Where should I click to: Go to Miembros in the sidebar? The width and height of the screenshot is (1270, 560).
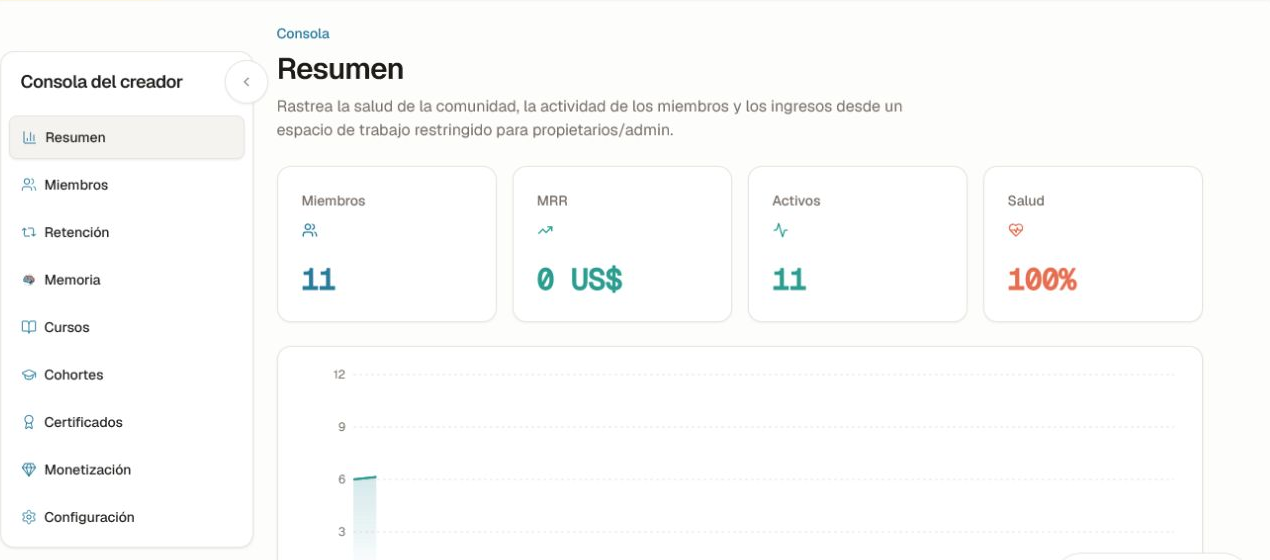pyautogui.click(x=127, y=185)
